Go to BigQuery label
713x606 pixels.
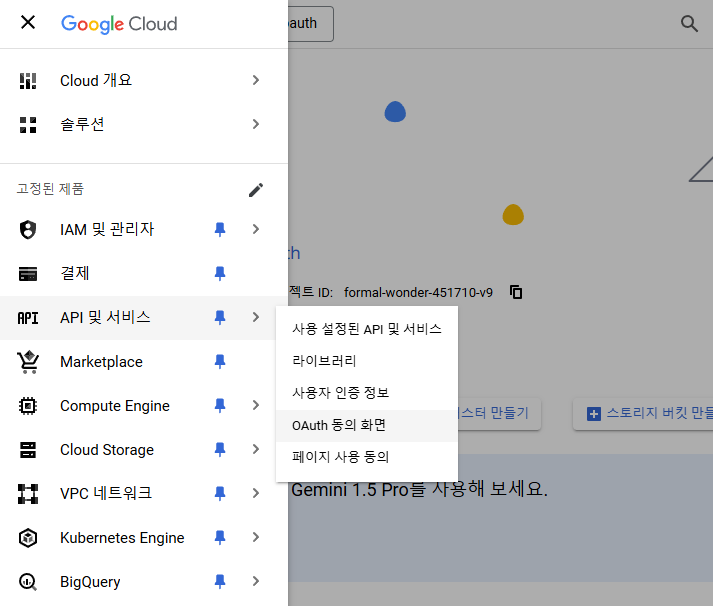pos(90,582)
